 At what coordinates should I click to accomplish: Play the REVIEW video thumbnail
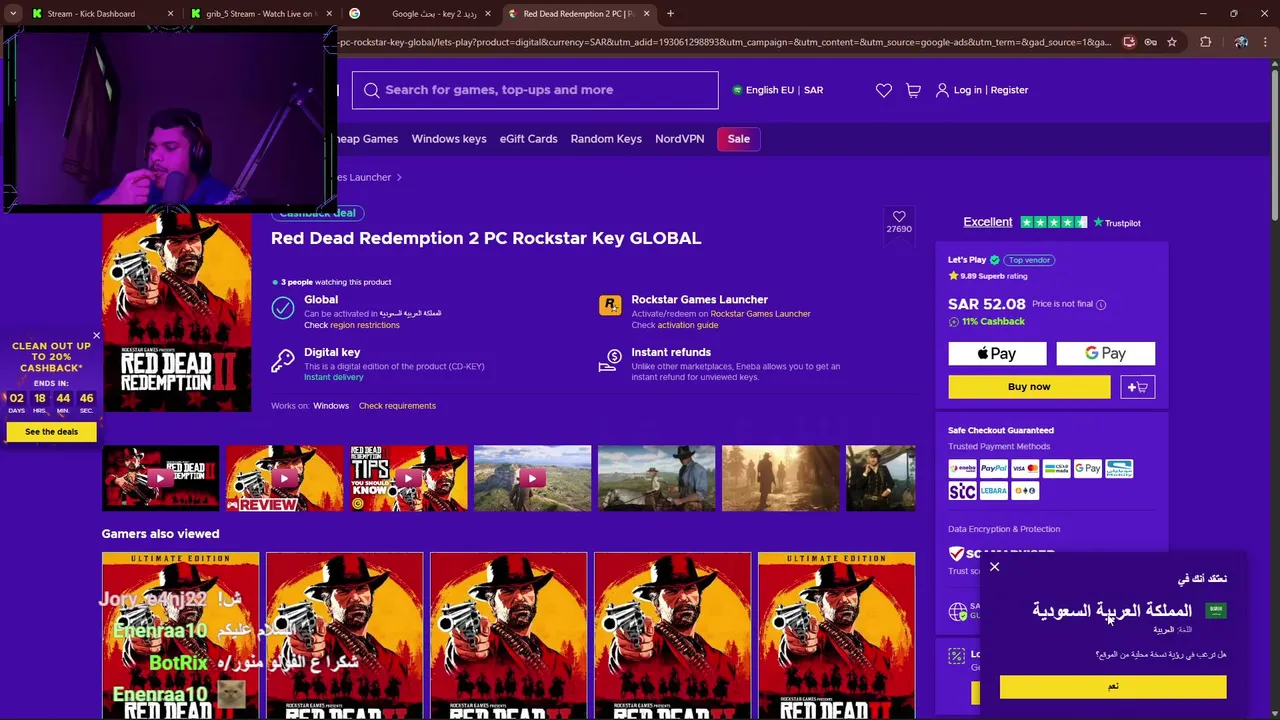284,478
